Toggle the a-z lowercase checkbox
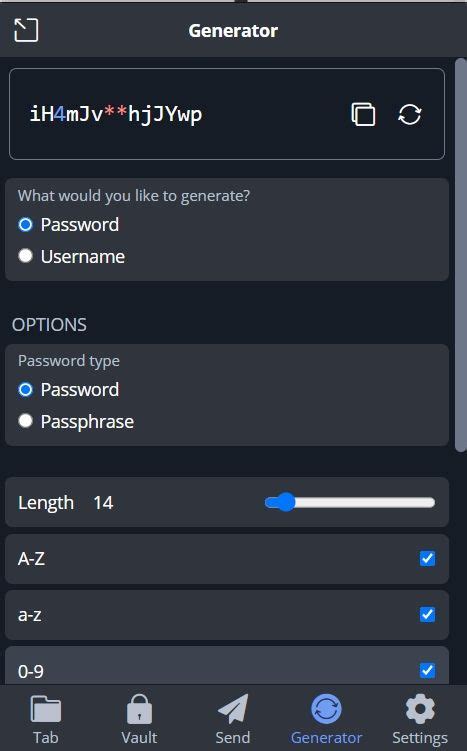This screenshot has width=467, height=751. tap(427, 614)
